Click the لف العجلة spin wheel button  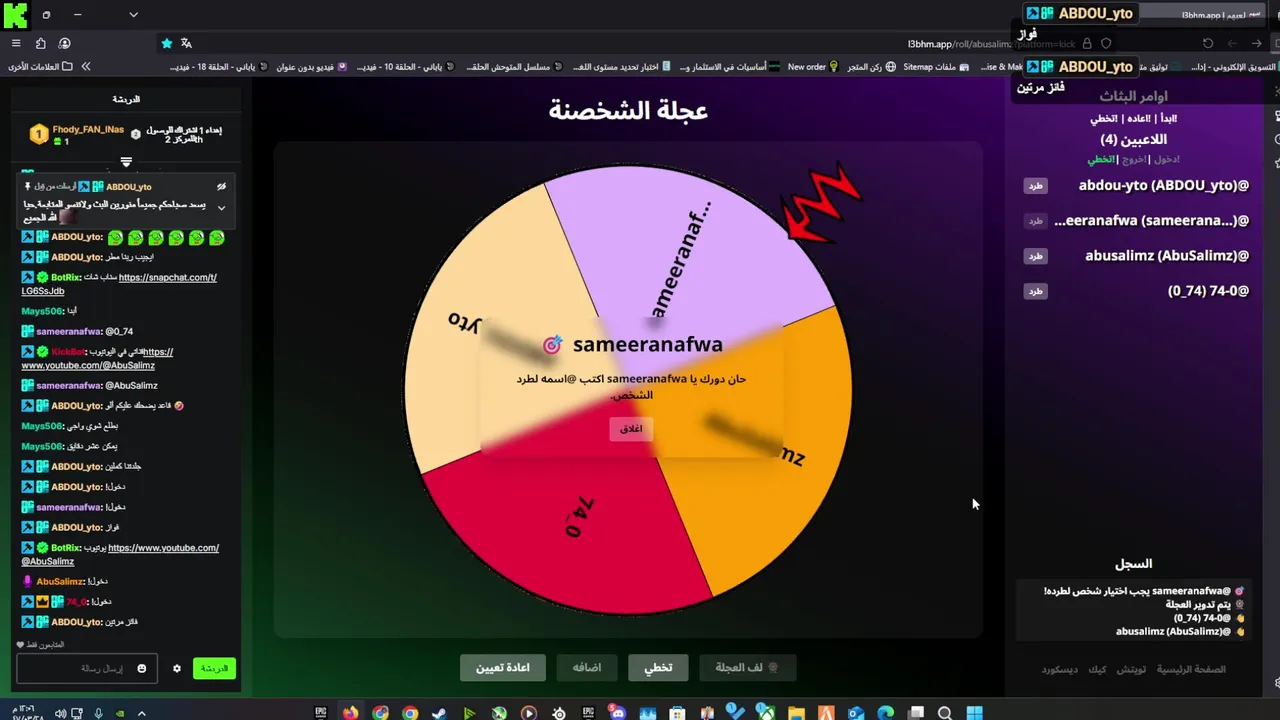click(x=746, y=667)
